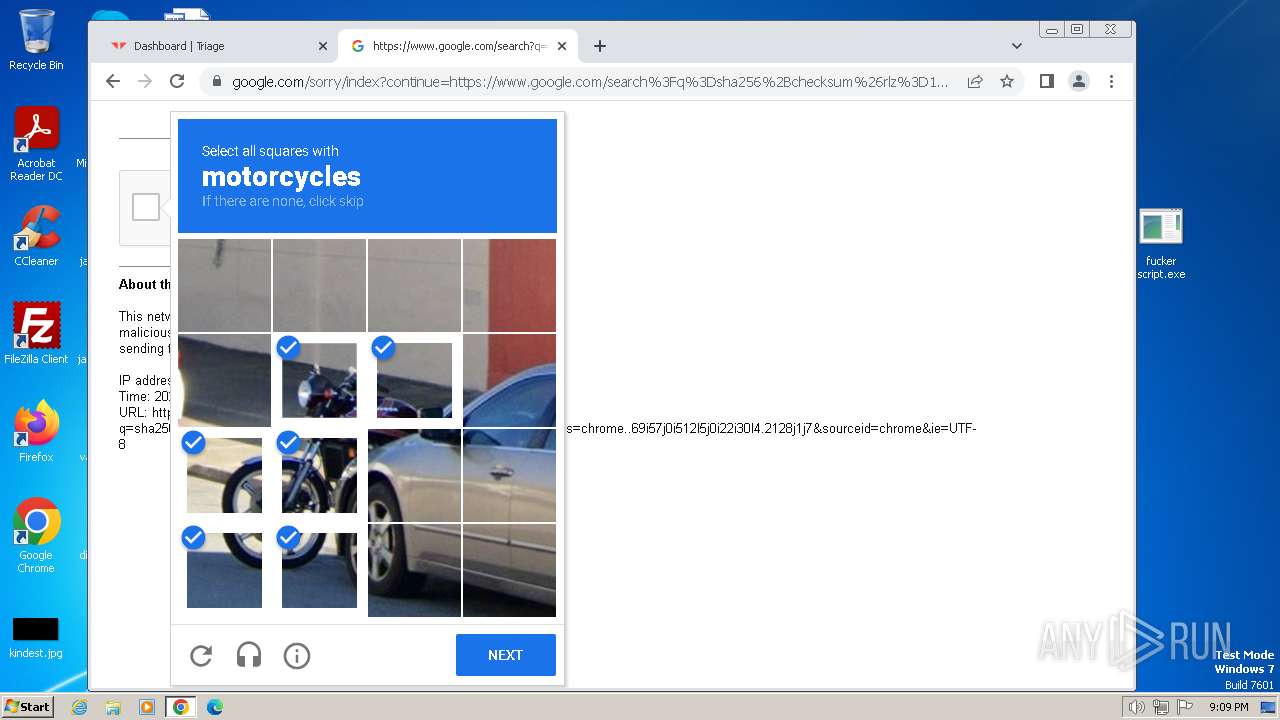
Task: Expand the tab search dropdown arrow
Action: coord(1017,46)
